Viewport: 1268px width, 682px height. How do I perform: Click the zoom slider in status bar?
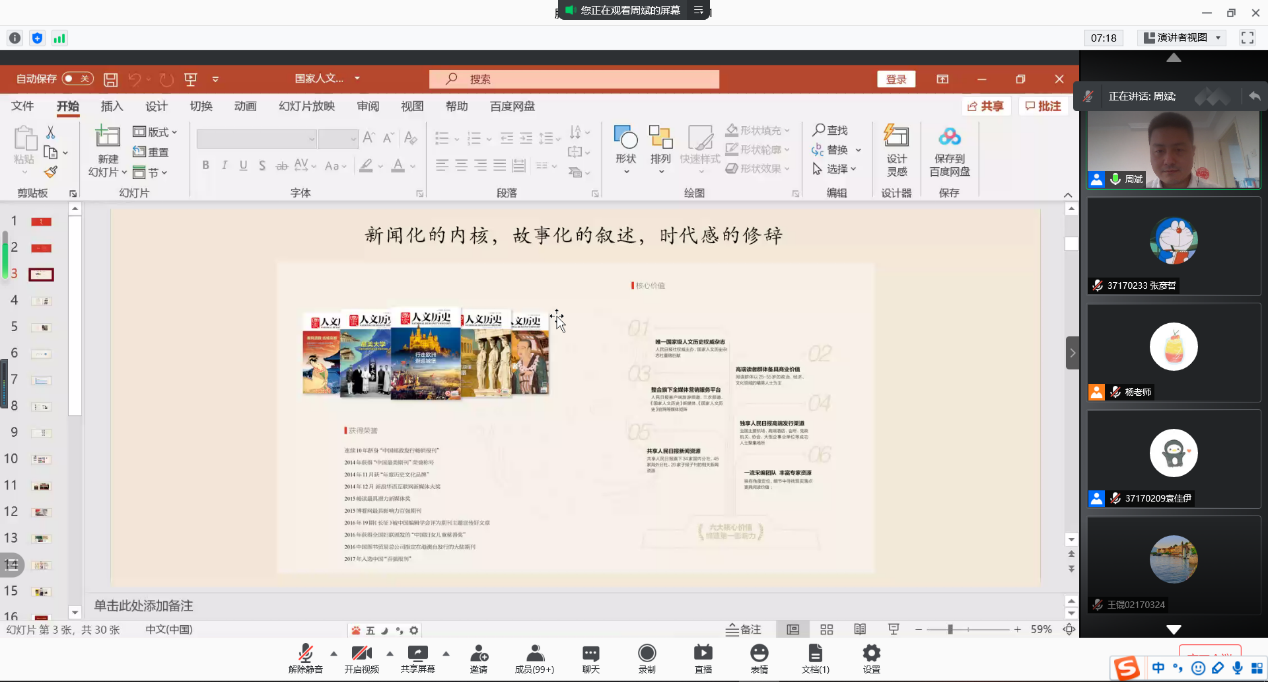[950, 630]
